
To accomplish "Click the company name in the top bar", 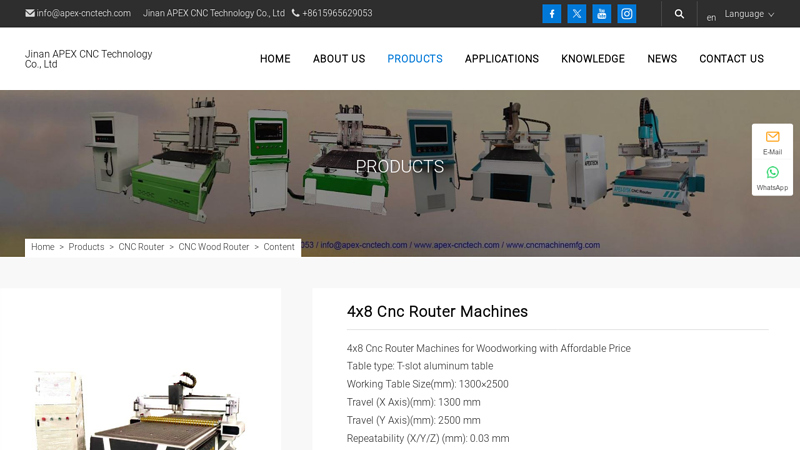I will pyautogui.click(x=214, y=13).
